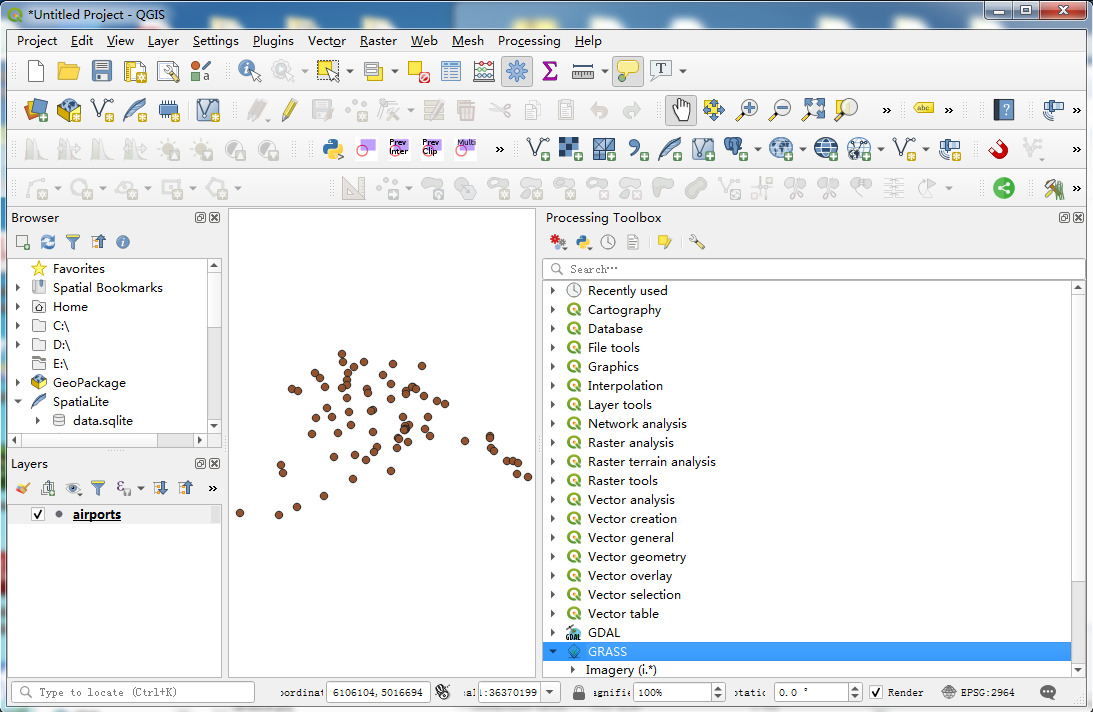Select the Pan Map hand tool

pyautogui.click(x=680, y=109)
